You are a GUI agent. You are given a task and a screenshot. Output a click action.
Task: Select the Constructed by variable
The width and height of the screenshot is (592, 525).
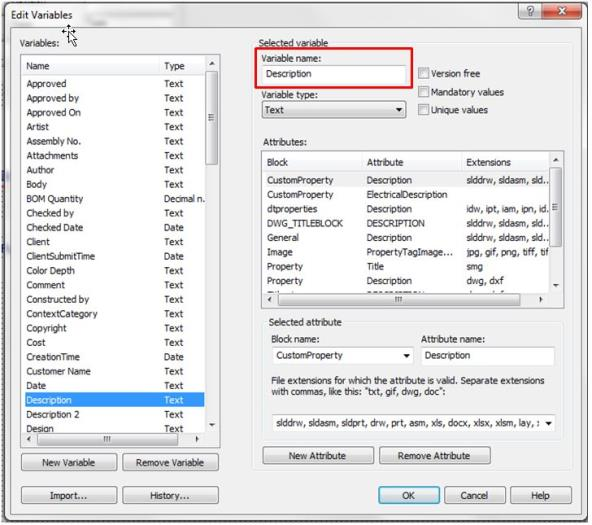[x=114, y=299]
